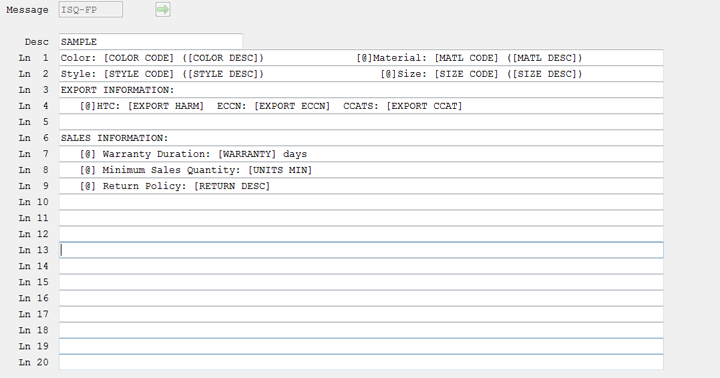Click the "Ln 1" row label

[x=34, y=58]
